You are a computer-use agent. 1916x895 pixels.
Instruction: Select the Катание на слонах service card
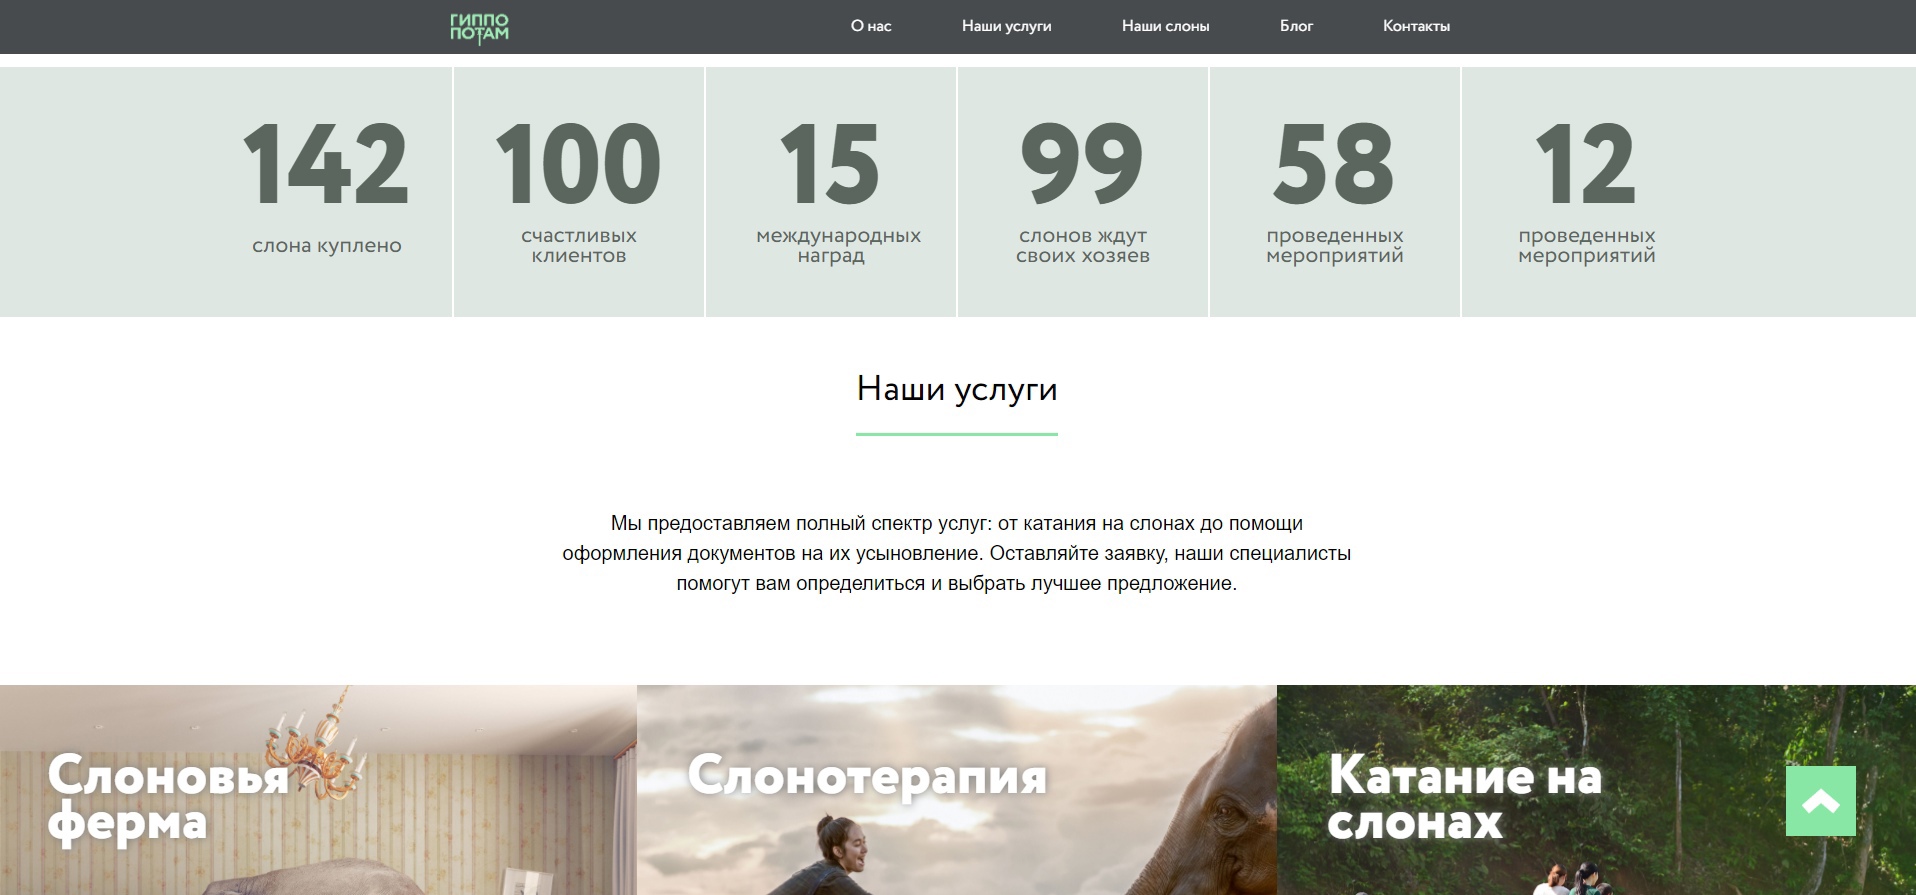point(1596,790)
